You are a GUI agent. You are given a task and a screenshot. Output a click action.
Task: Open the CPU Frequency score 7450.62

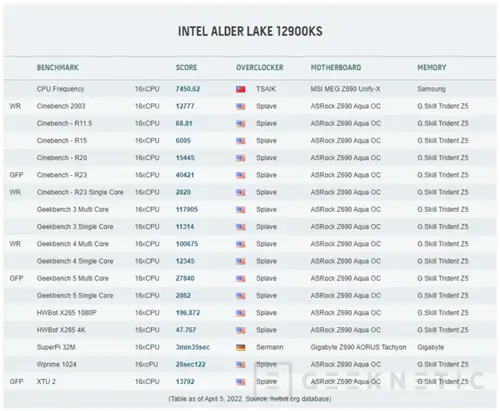pyautogui.click(x=188, y=89)
